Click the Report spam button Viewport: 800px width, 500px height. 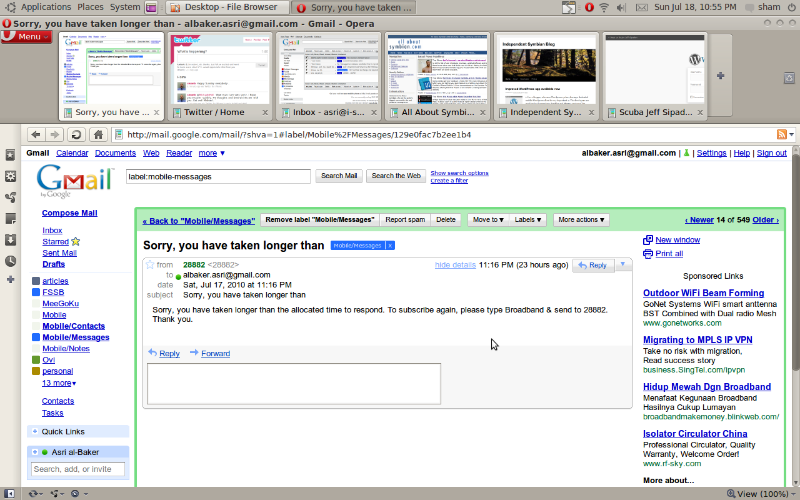(405, 219)
